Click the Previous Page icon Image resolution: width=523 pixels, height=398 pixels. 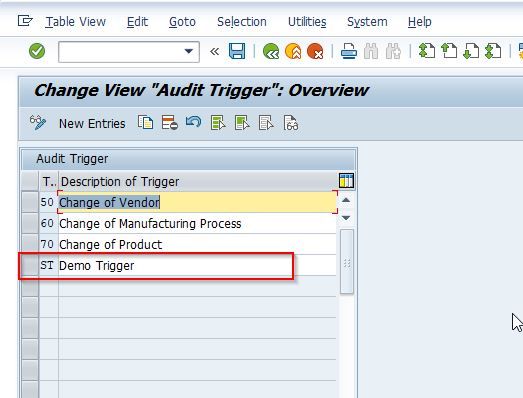tap(449, 51)
